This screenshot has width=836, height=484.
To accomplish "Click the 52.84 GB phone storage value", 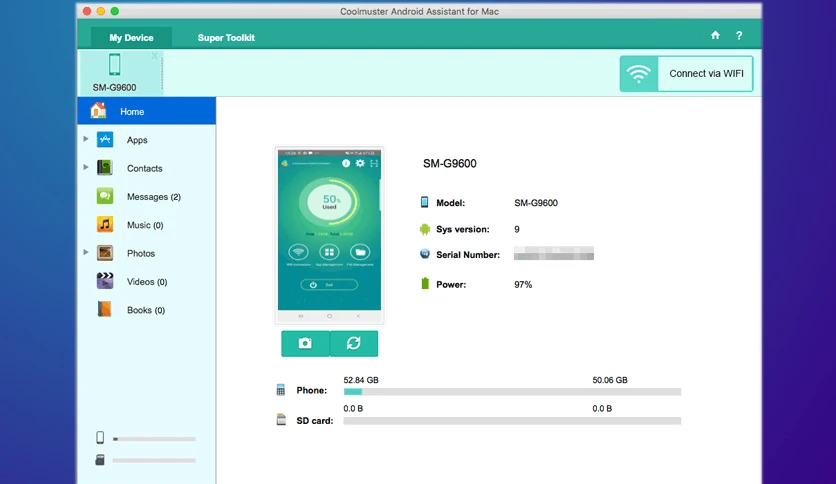I will (x=361, y=380).
